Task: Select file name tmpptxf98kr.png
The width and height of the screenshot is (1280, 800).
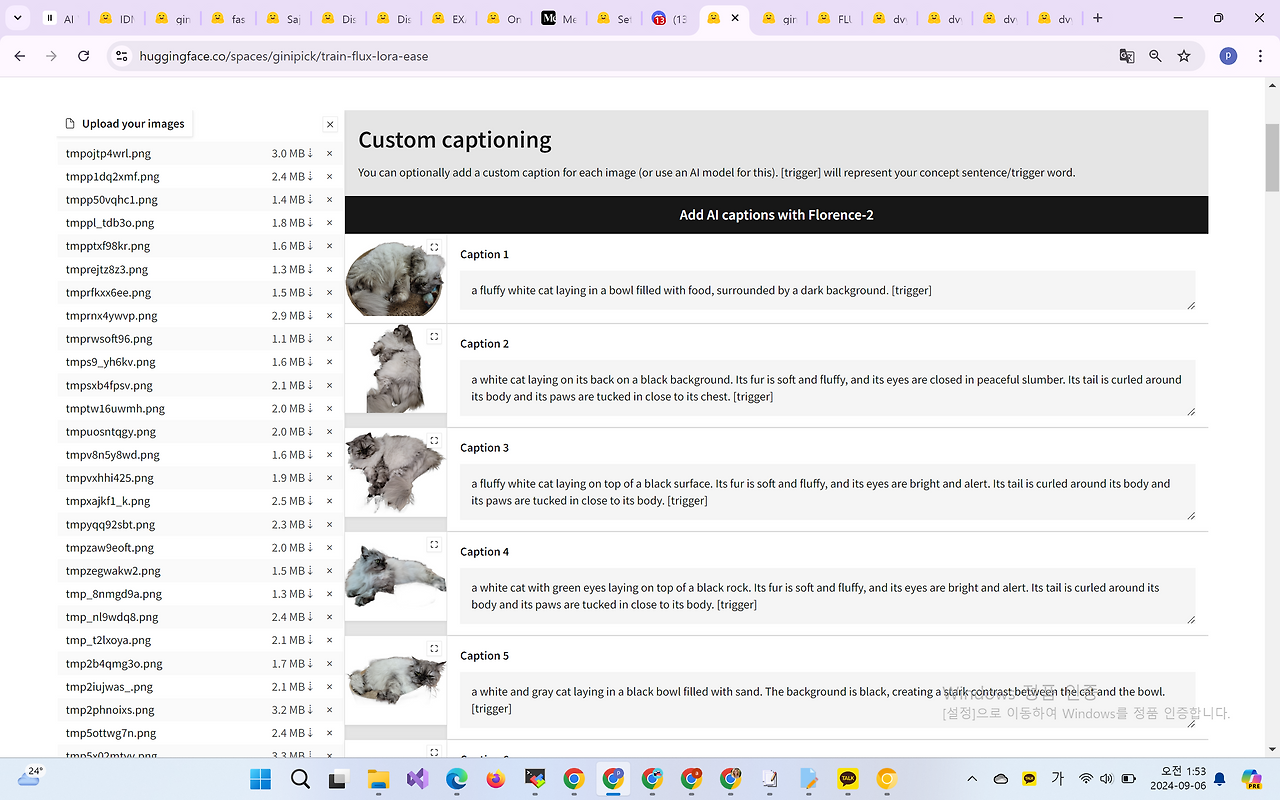Action: [108, 246]
